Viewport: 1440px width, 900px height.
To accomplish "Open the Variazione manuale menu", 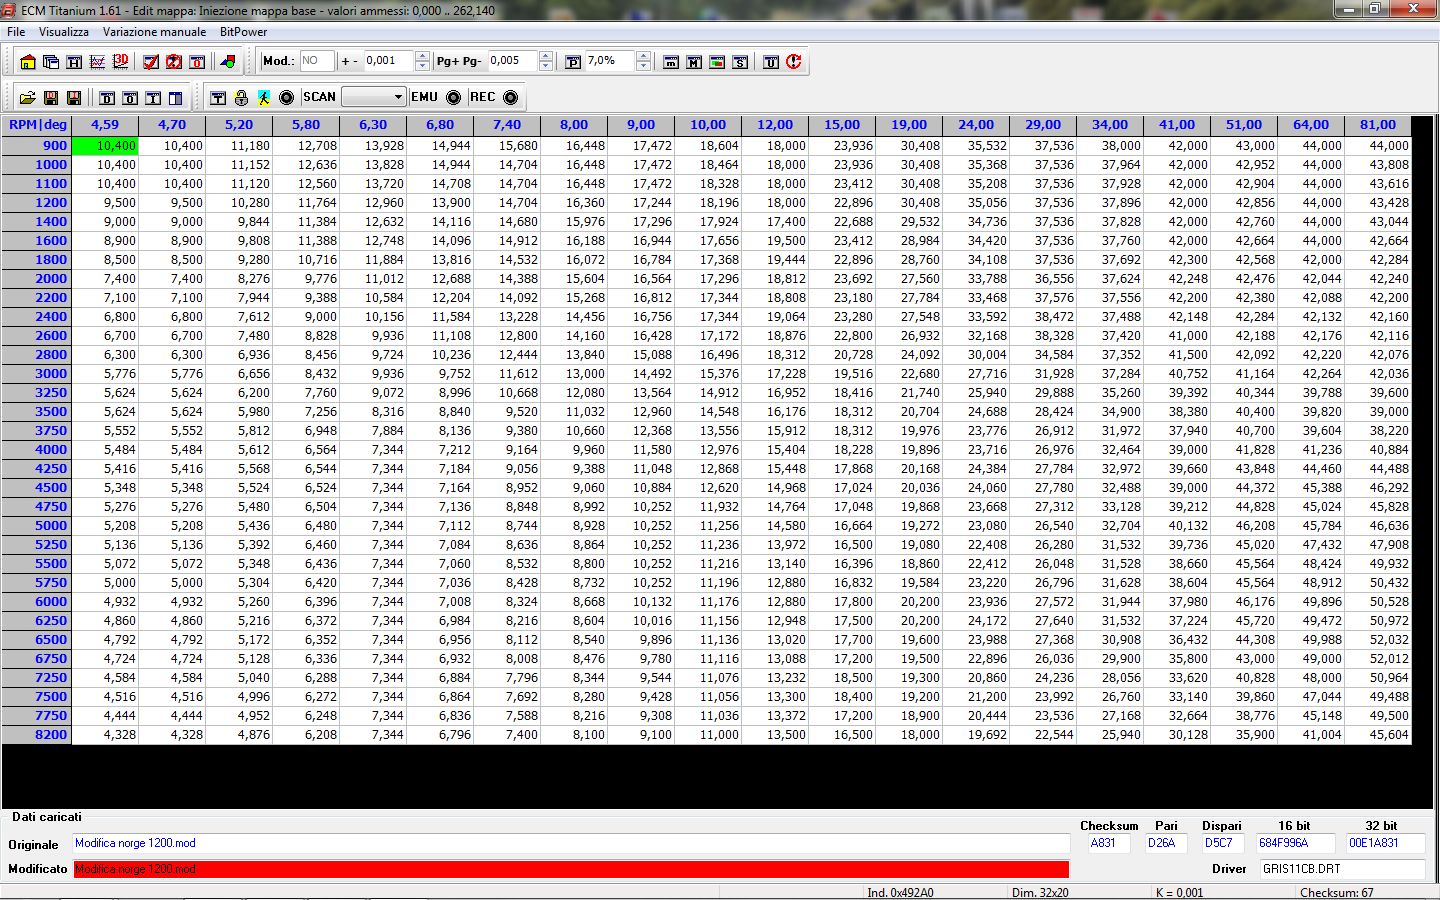I will click(154, 32).
